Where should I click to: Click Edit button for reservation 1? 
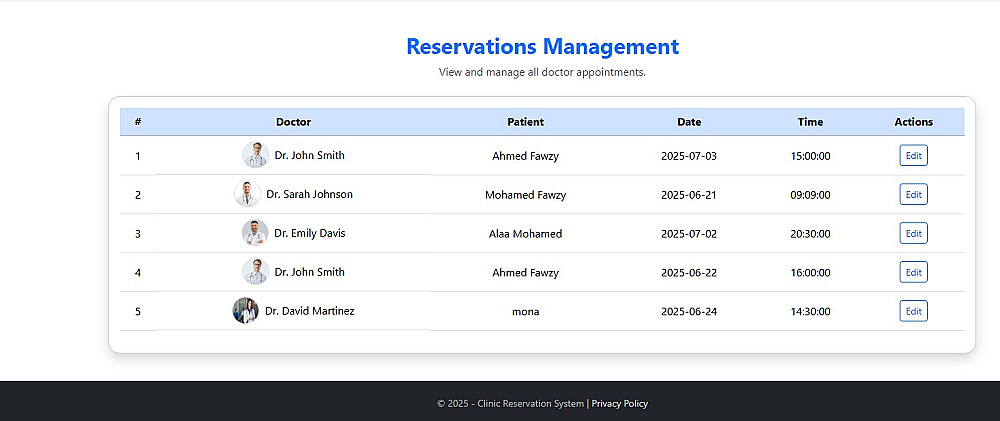[x=913, y=156]
